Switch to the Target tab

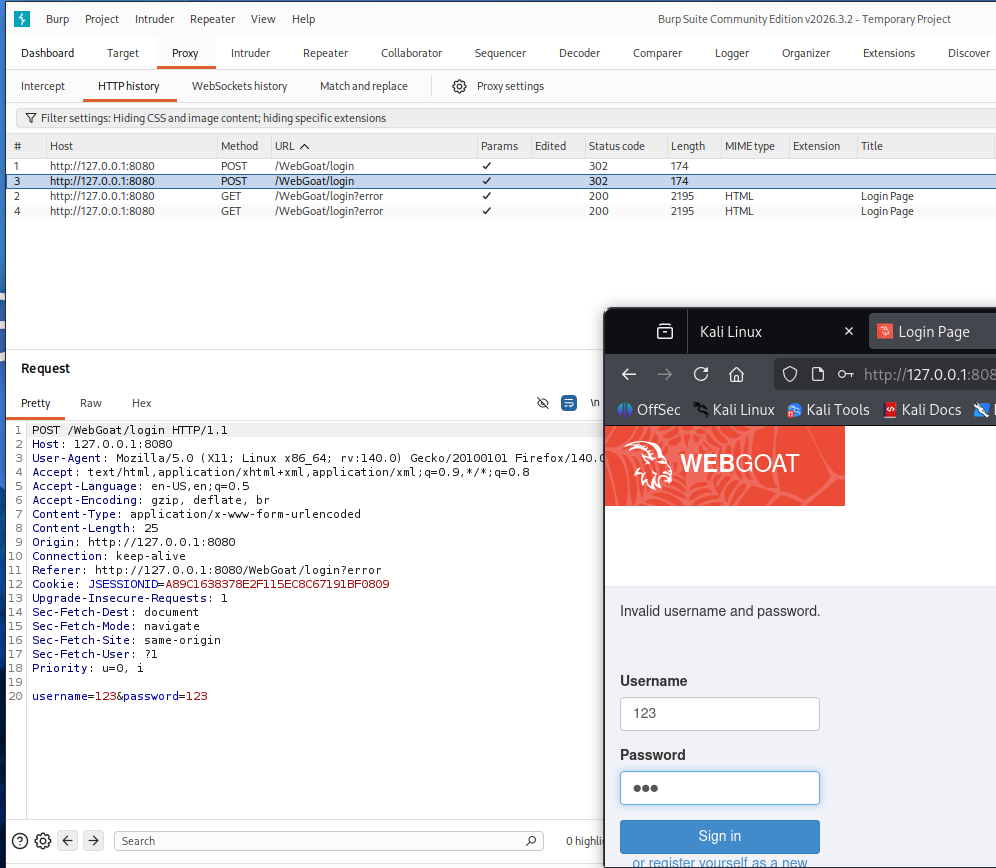tap(123, 53)
